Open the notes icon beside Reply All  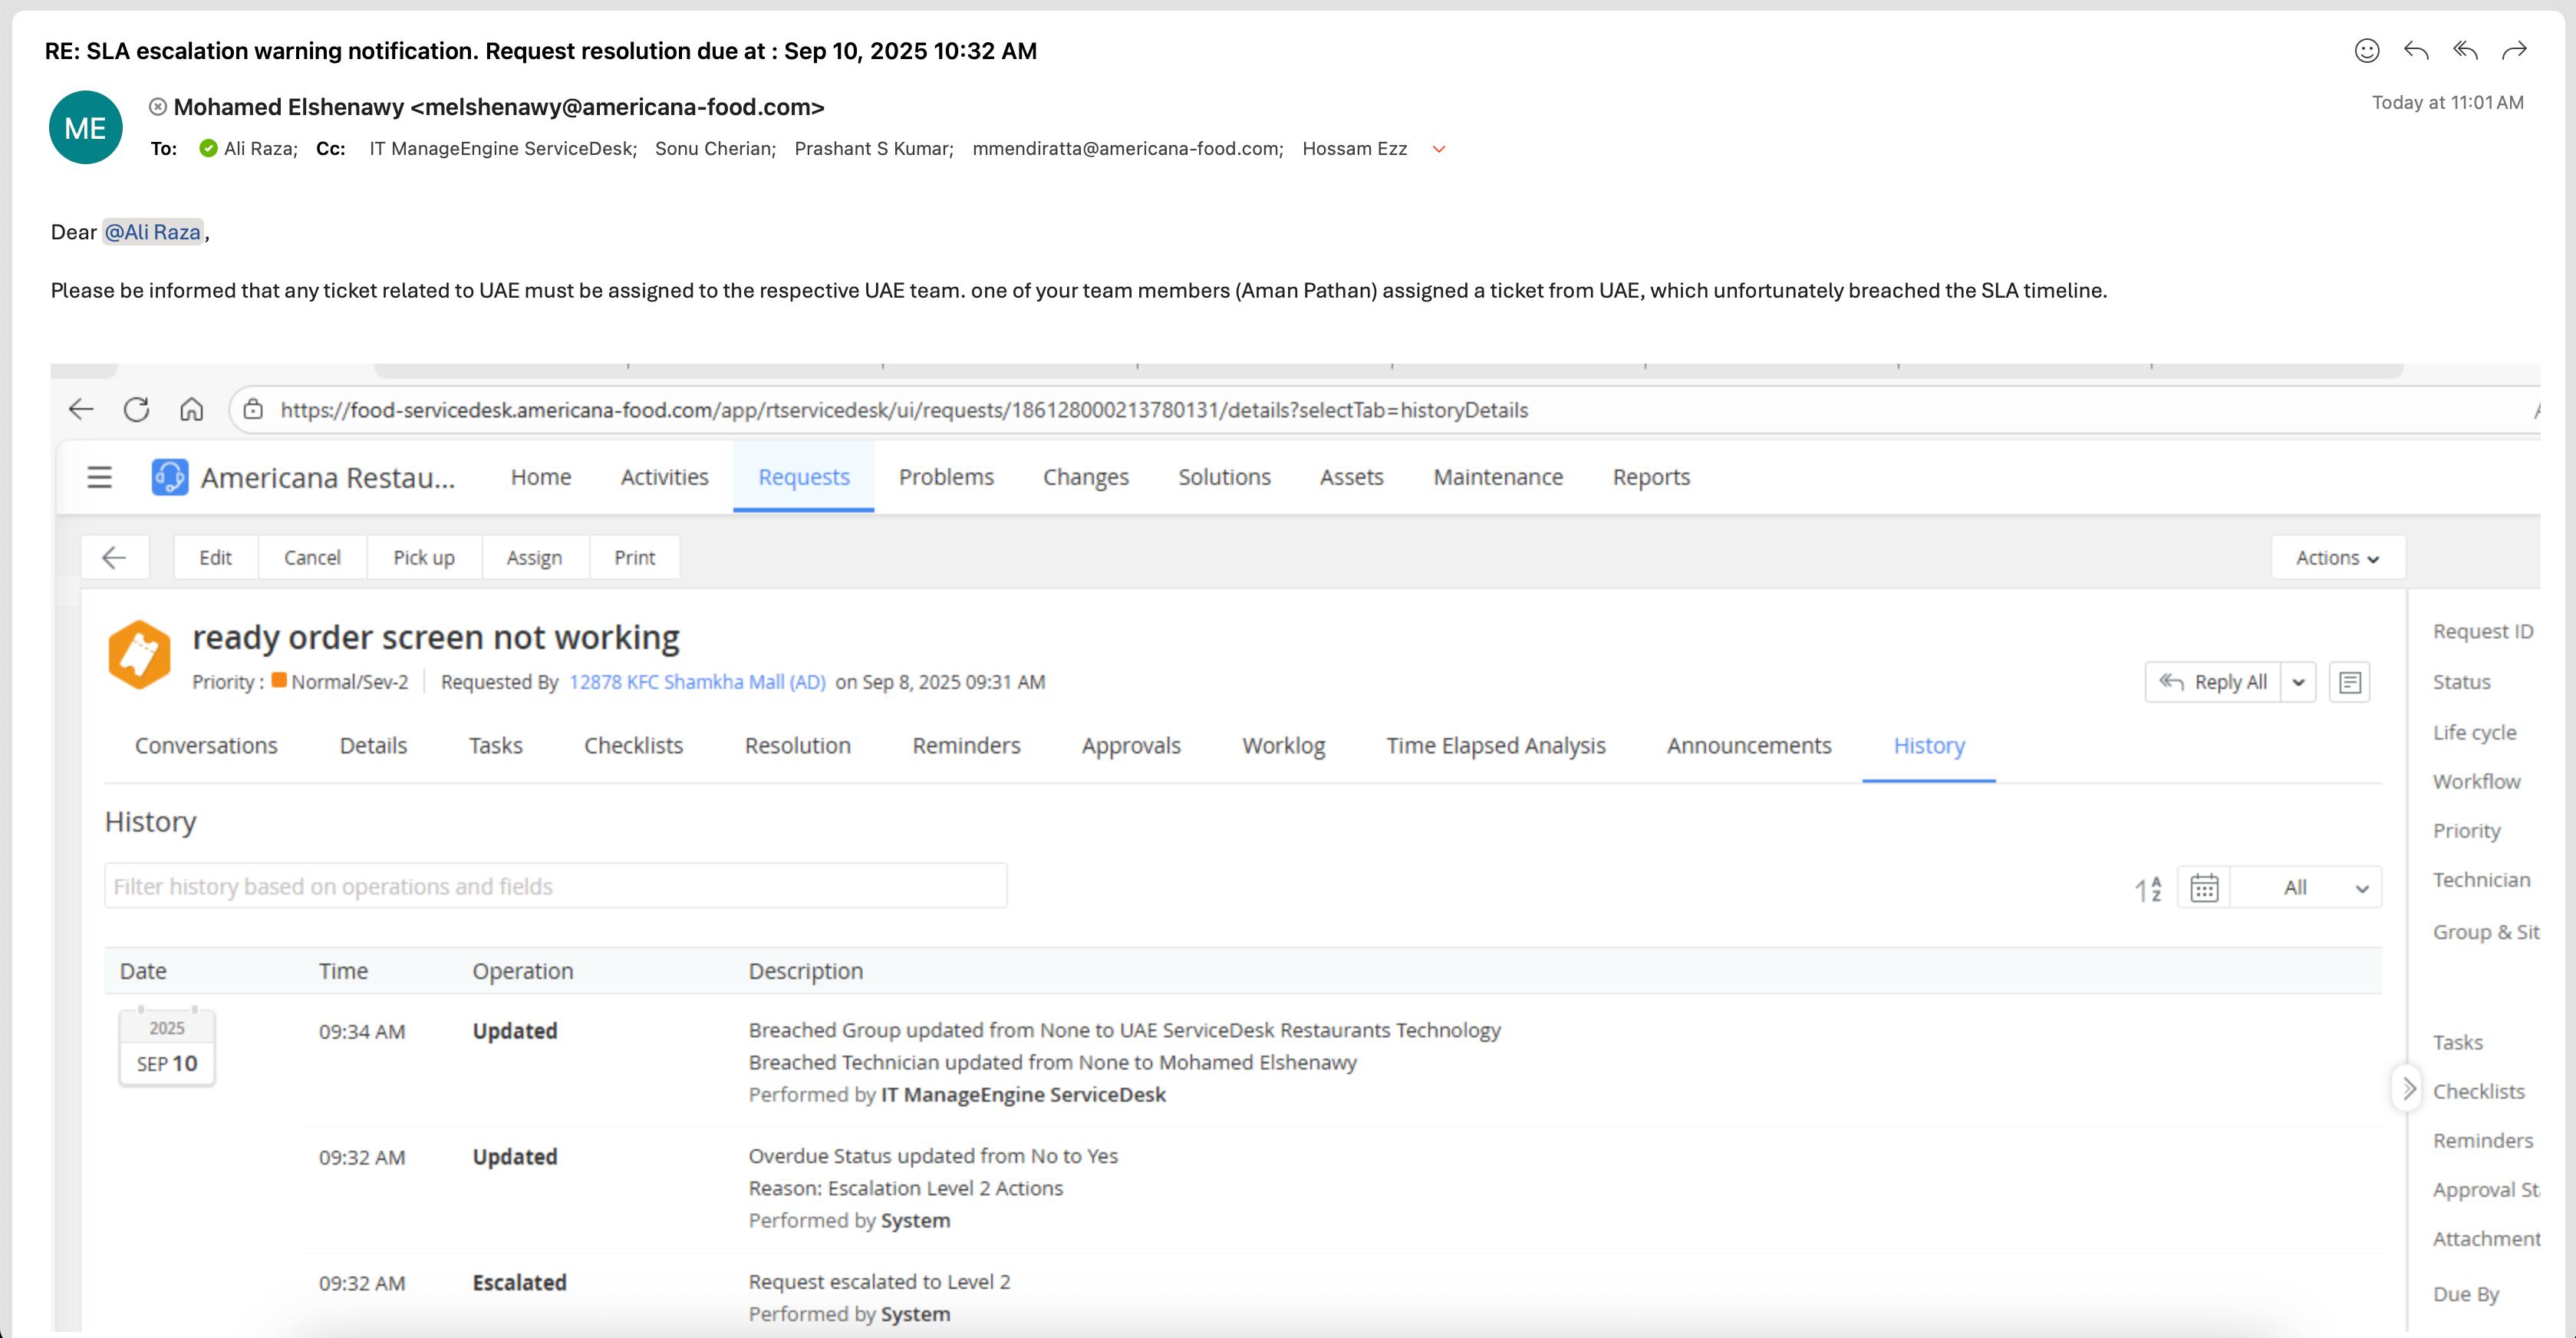(x=2349, y=682)
